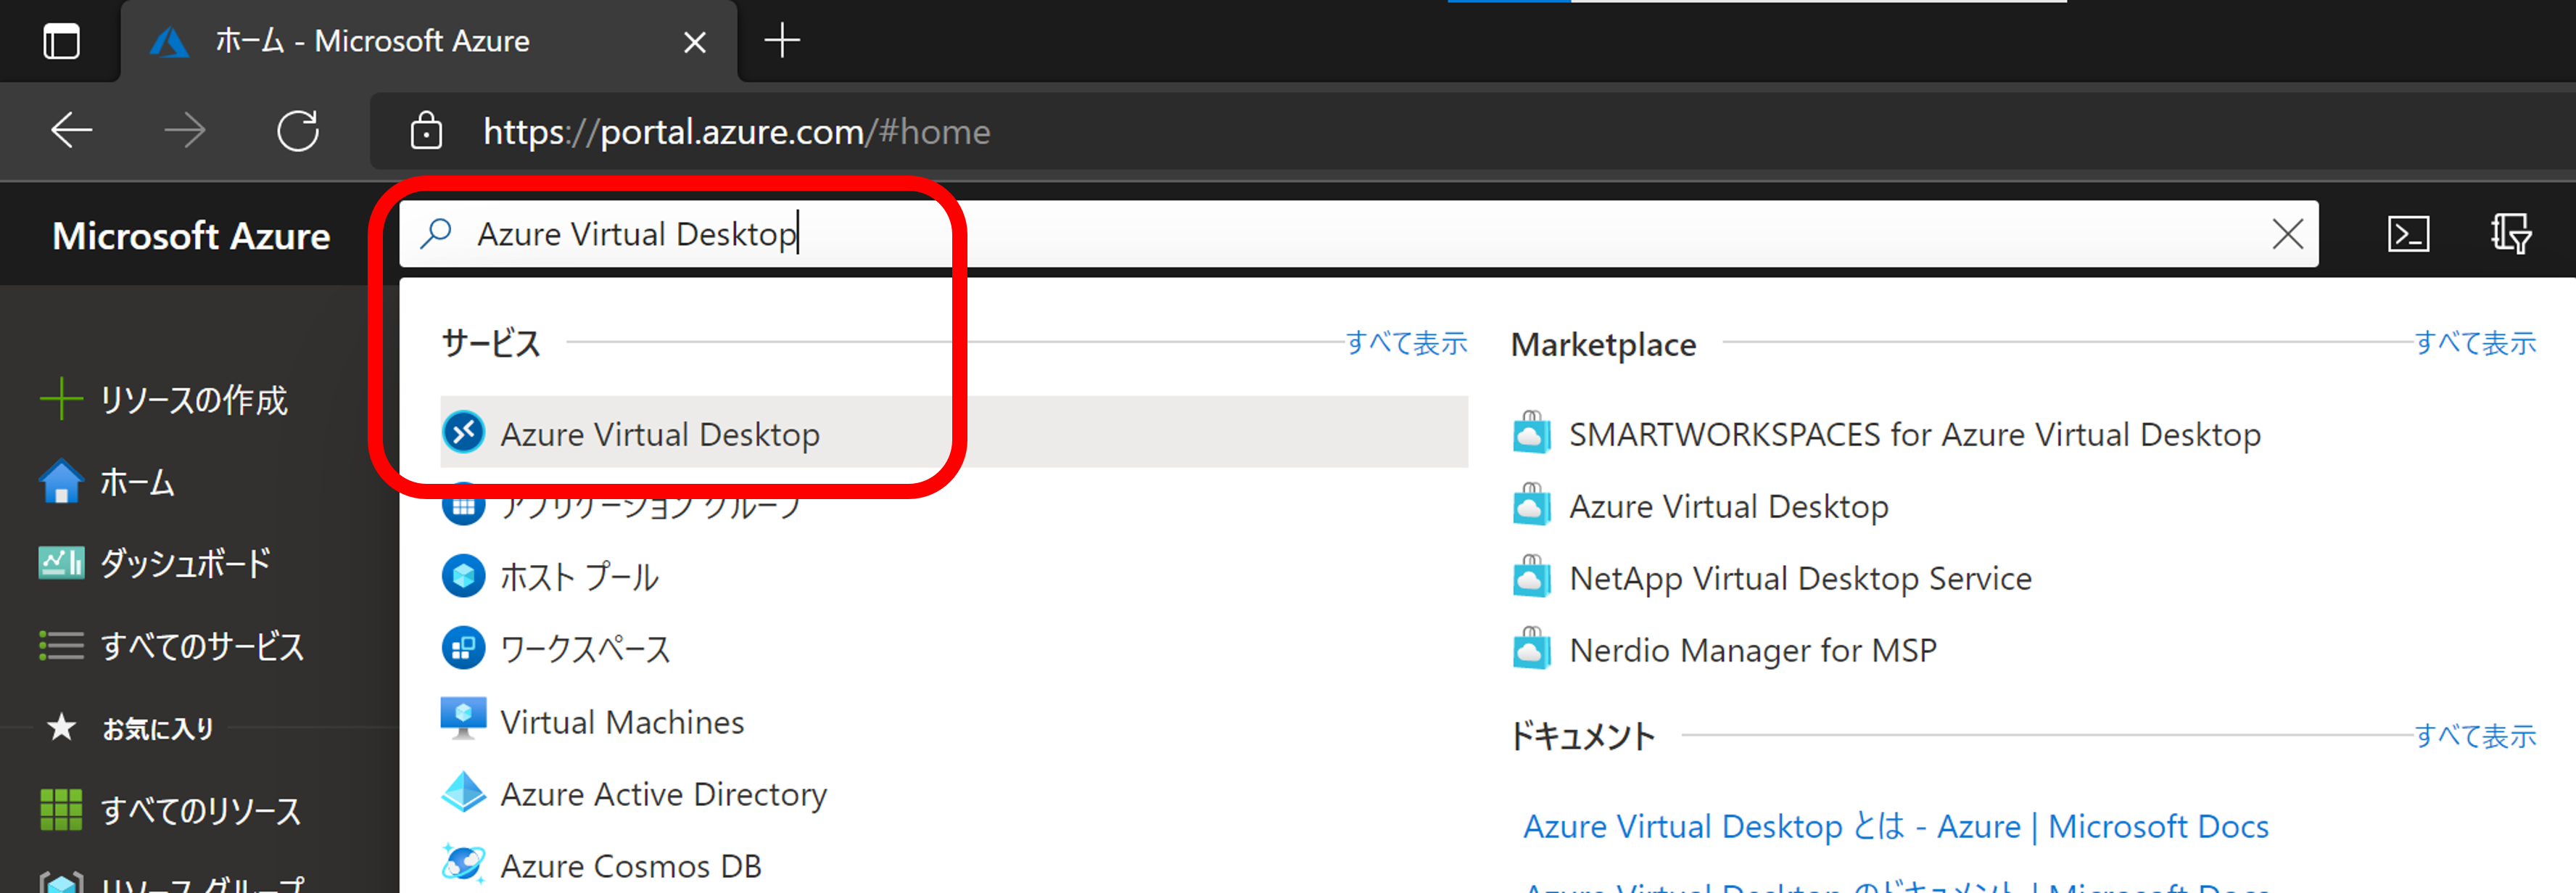Open the Azure Virtual Desktop とは docs link
2576x893 pixels.
pos(1895,826)
